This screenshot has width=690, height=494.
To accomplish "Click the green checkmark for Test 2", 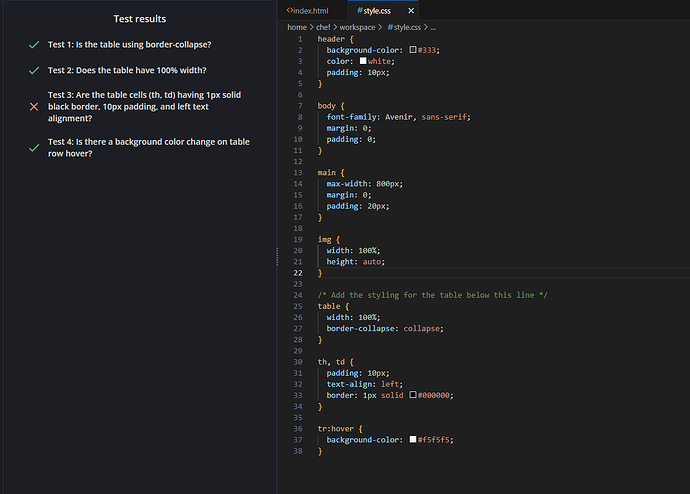I will 34,70.
